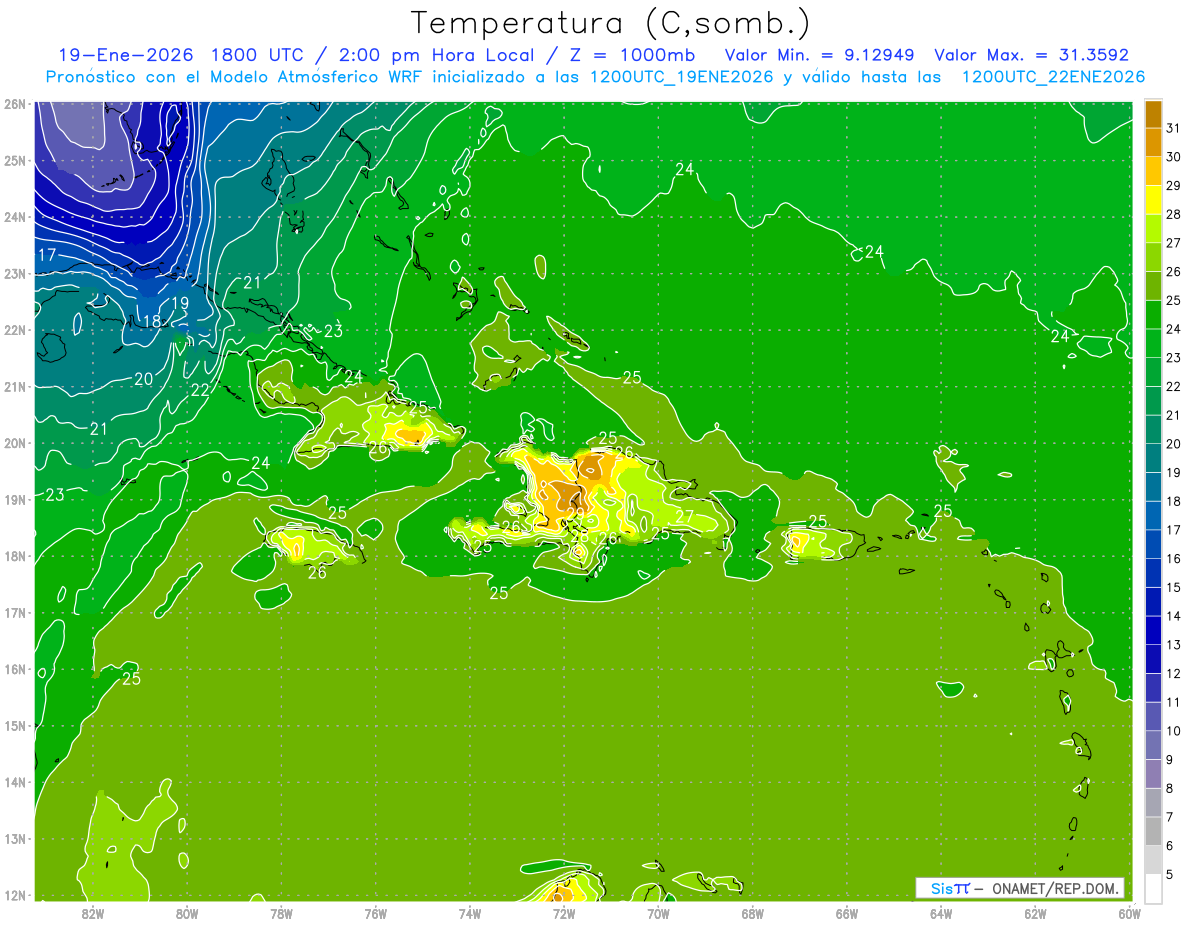Screen dimensions: 1200x927
Task: Click the '1200UTC_19ENE2026' initialization timestamp
Action: pos(681,77)
